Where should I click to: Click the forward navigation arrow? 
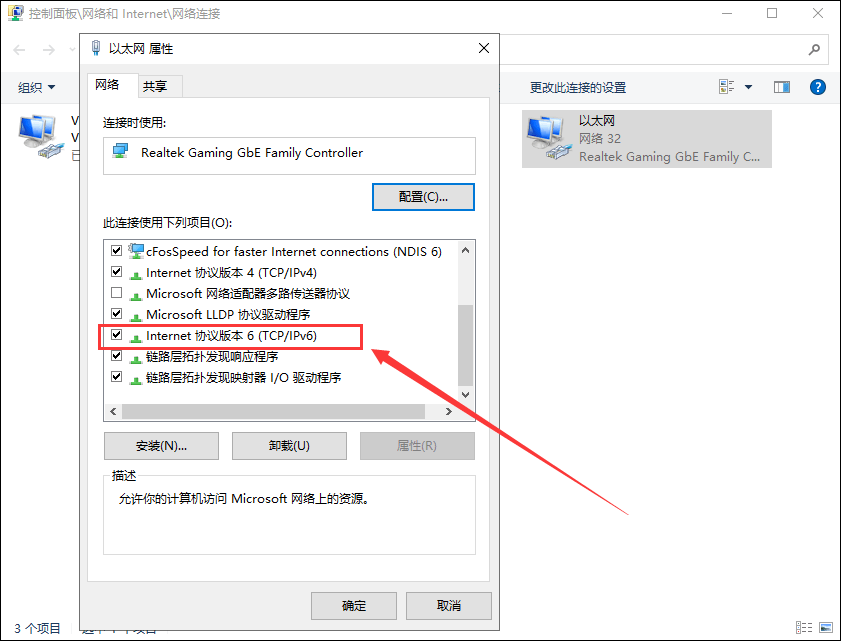coord(49,50)
